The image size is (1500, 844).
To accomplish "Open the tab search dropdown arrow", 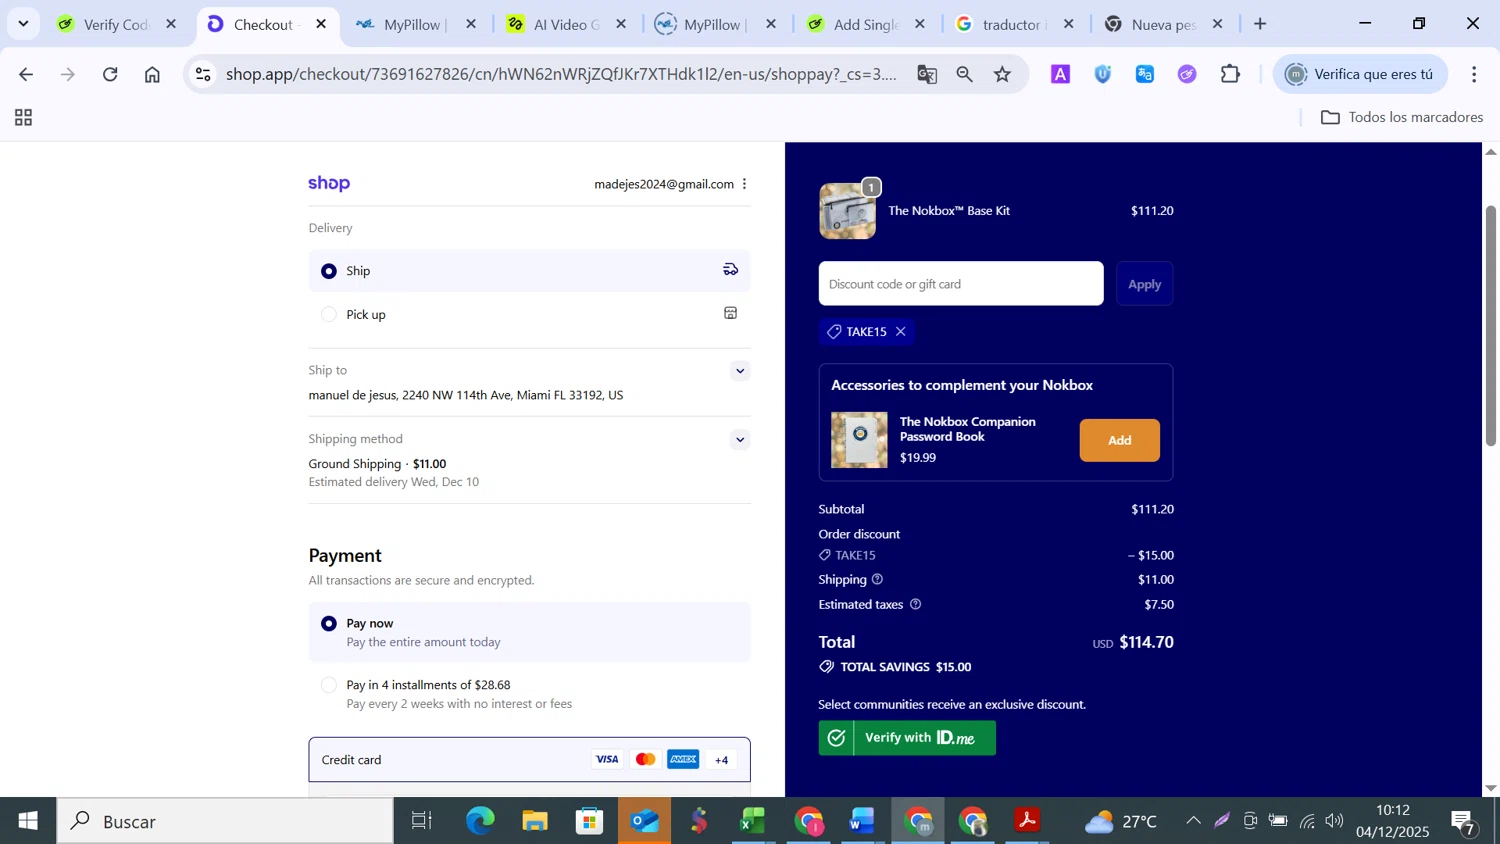I will tap(23, 23).
